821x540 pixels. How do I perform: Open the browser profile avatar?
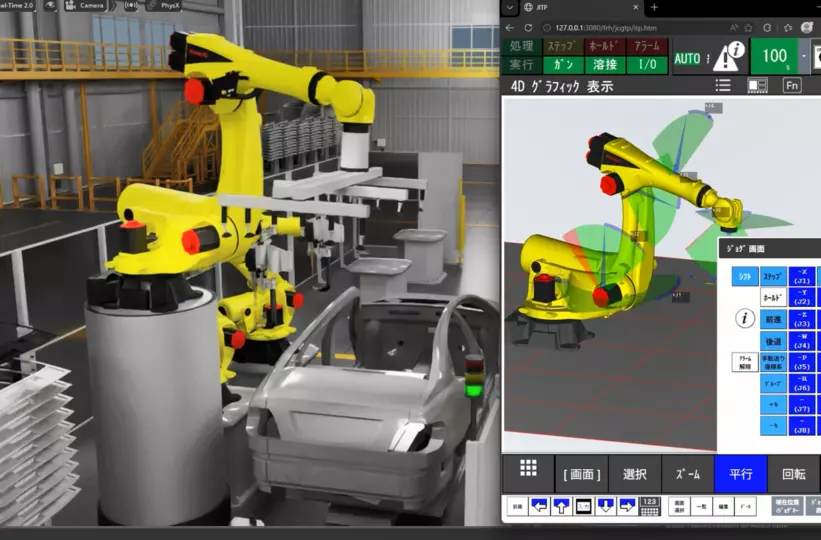pyautogui.click(x=807, y=27)
